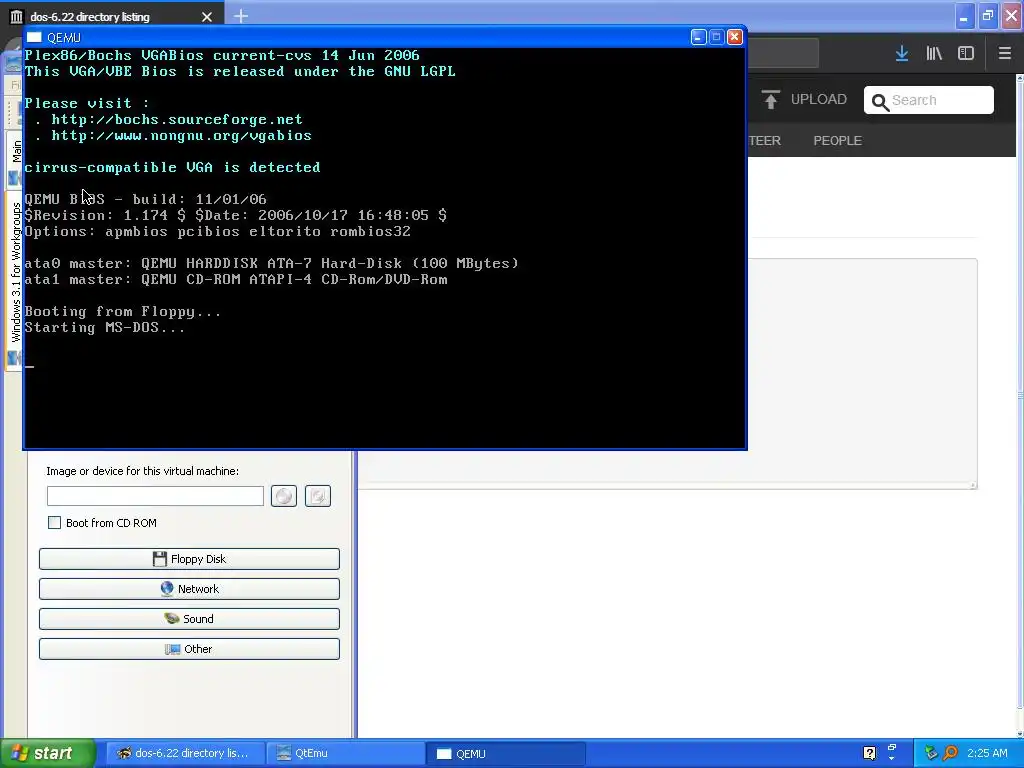Expand the Sound settings section
Viewport: 1024px width, 768px height.
[189, 619]
